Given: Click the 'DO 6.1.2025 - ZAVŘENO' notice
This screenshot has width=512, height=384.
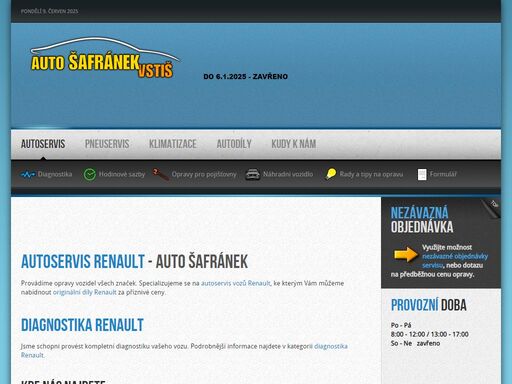Looking at the screenshot, I should [x=246, y=76].
